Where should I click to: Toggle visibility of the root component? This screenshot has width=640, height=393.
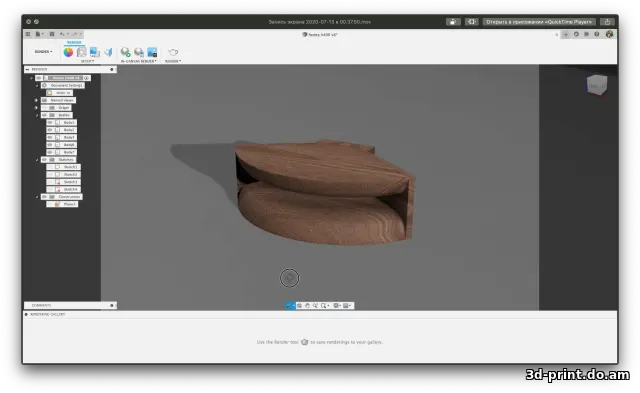pos(39,78)
